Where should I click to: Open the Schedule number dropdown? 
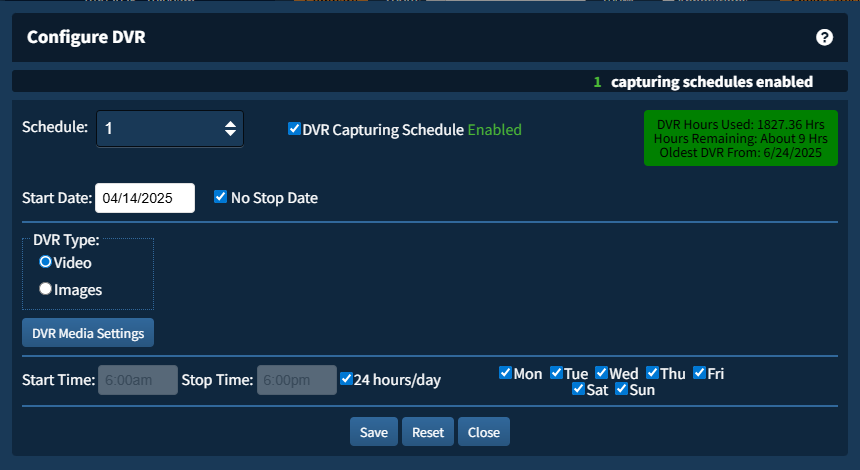pyautogui.click(x=170, y=129)
